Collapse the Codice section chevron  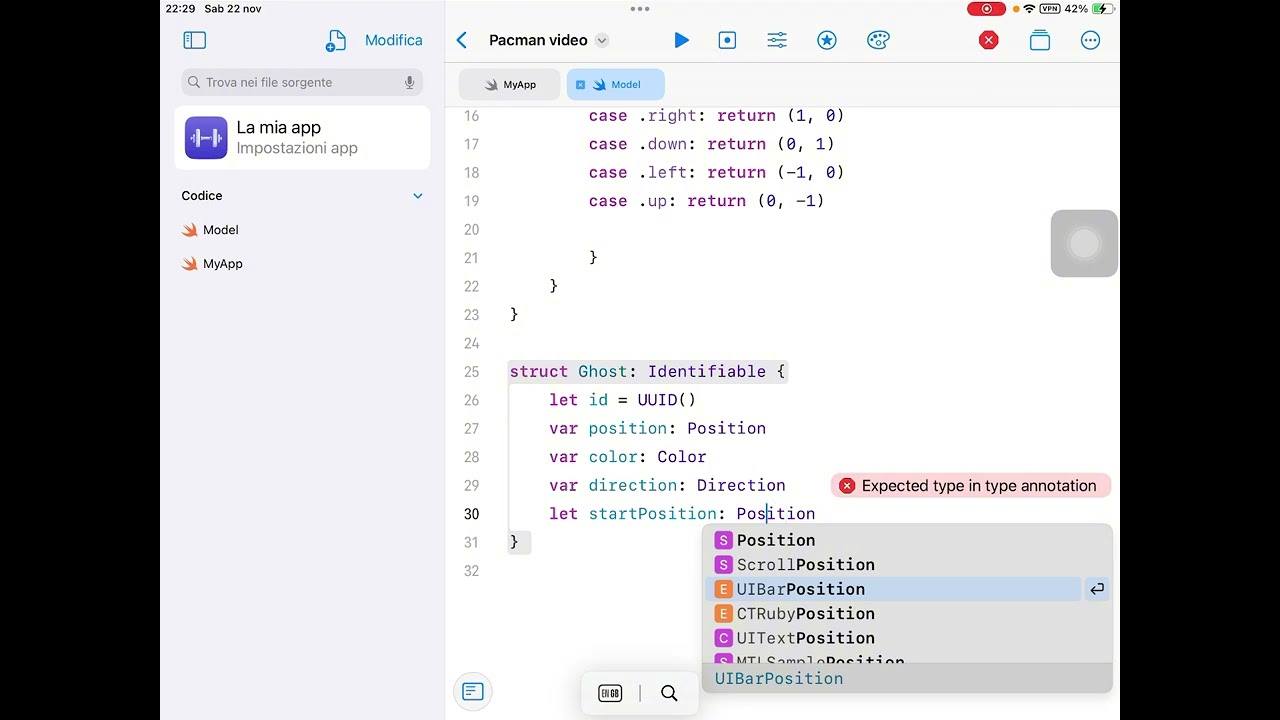(418, 196)
